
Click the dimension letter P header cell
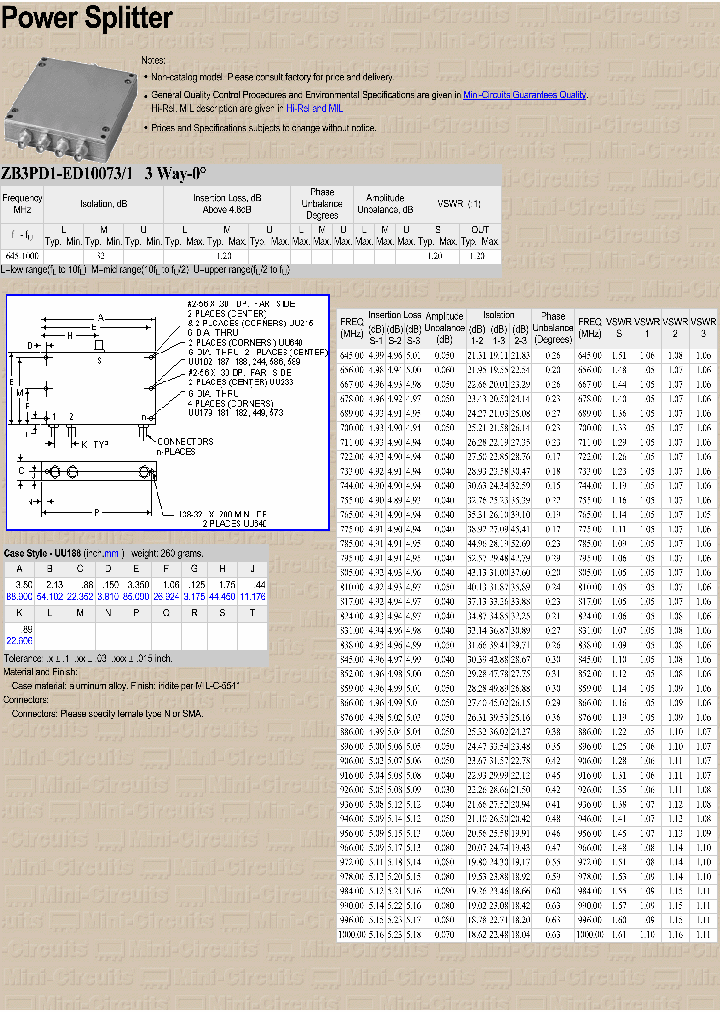pyautogui.click(x=136, y=612)
